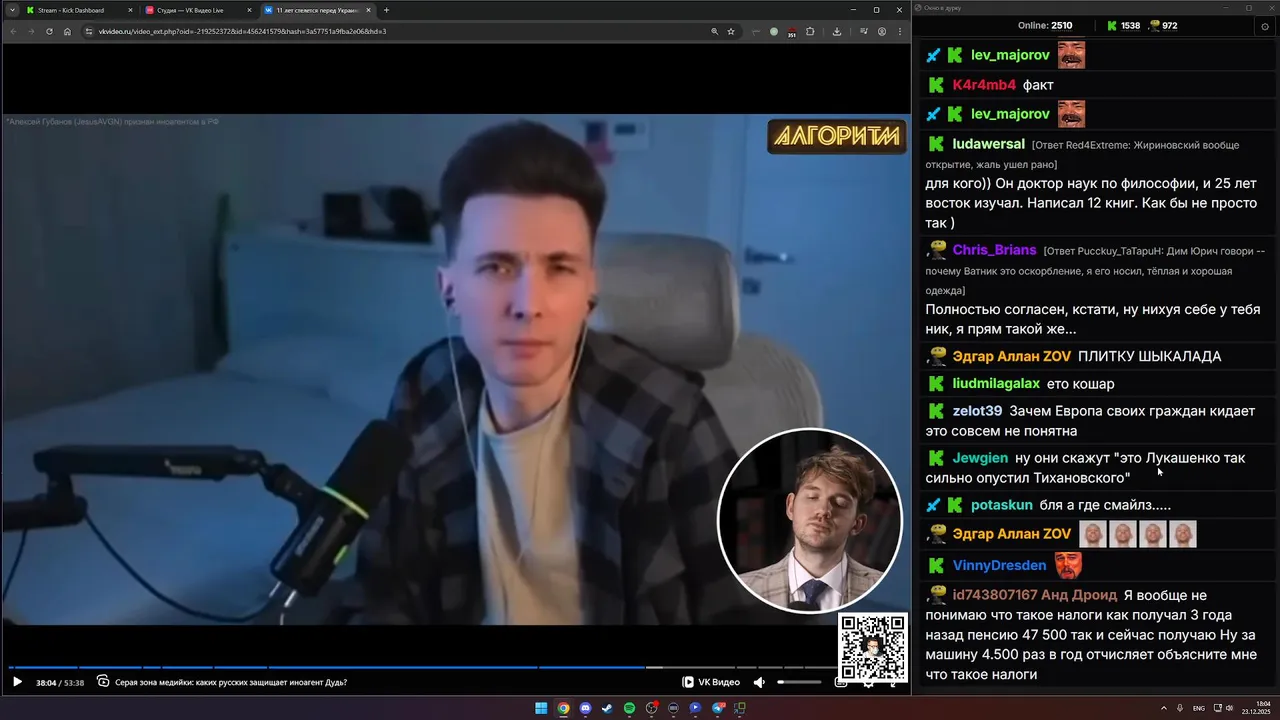The height and width of the screenshot is (720, 1280).
Task: Open site information icon in the address bar
Action: (x=89, y=31)
